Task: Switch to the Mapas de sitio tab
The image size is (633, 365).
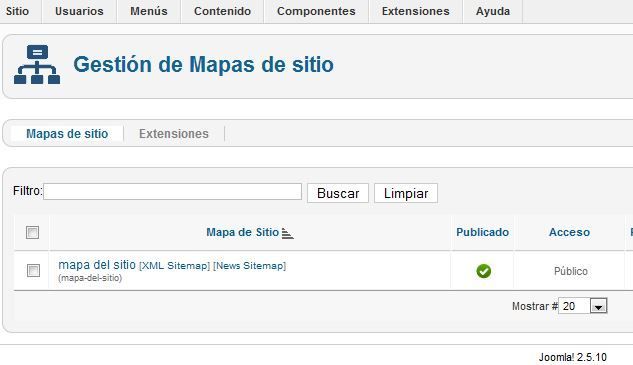Action: coord(67,134)
